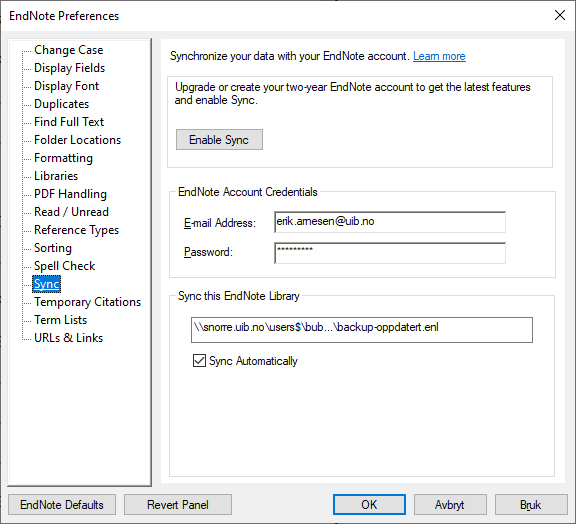The image size is (576, 524).
Task: Select Read / Unread category
Action: [x=71, y=212]
